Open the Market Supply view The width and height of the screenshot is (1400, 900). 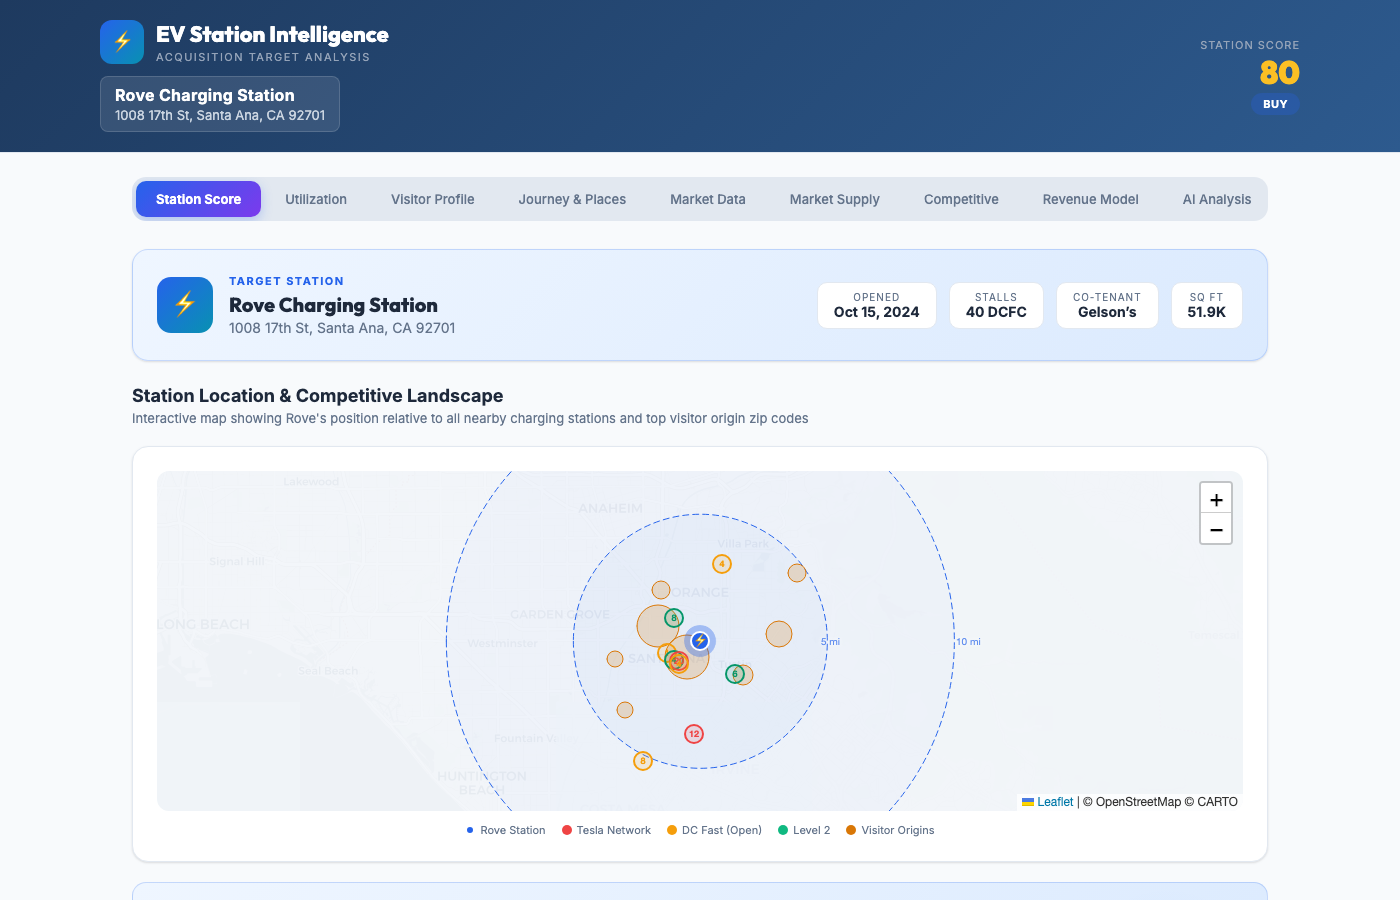(x=834, y=199)
